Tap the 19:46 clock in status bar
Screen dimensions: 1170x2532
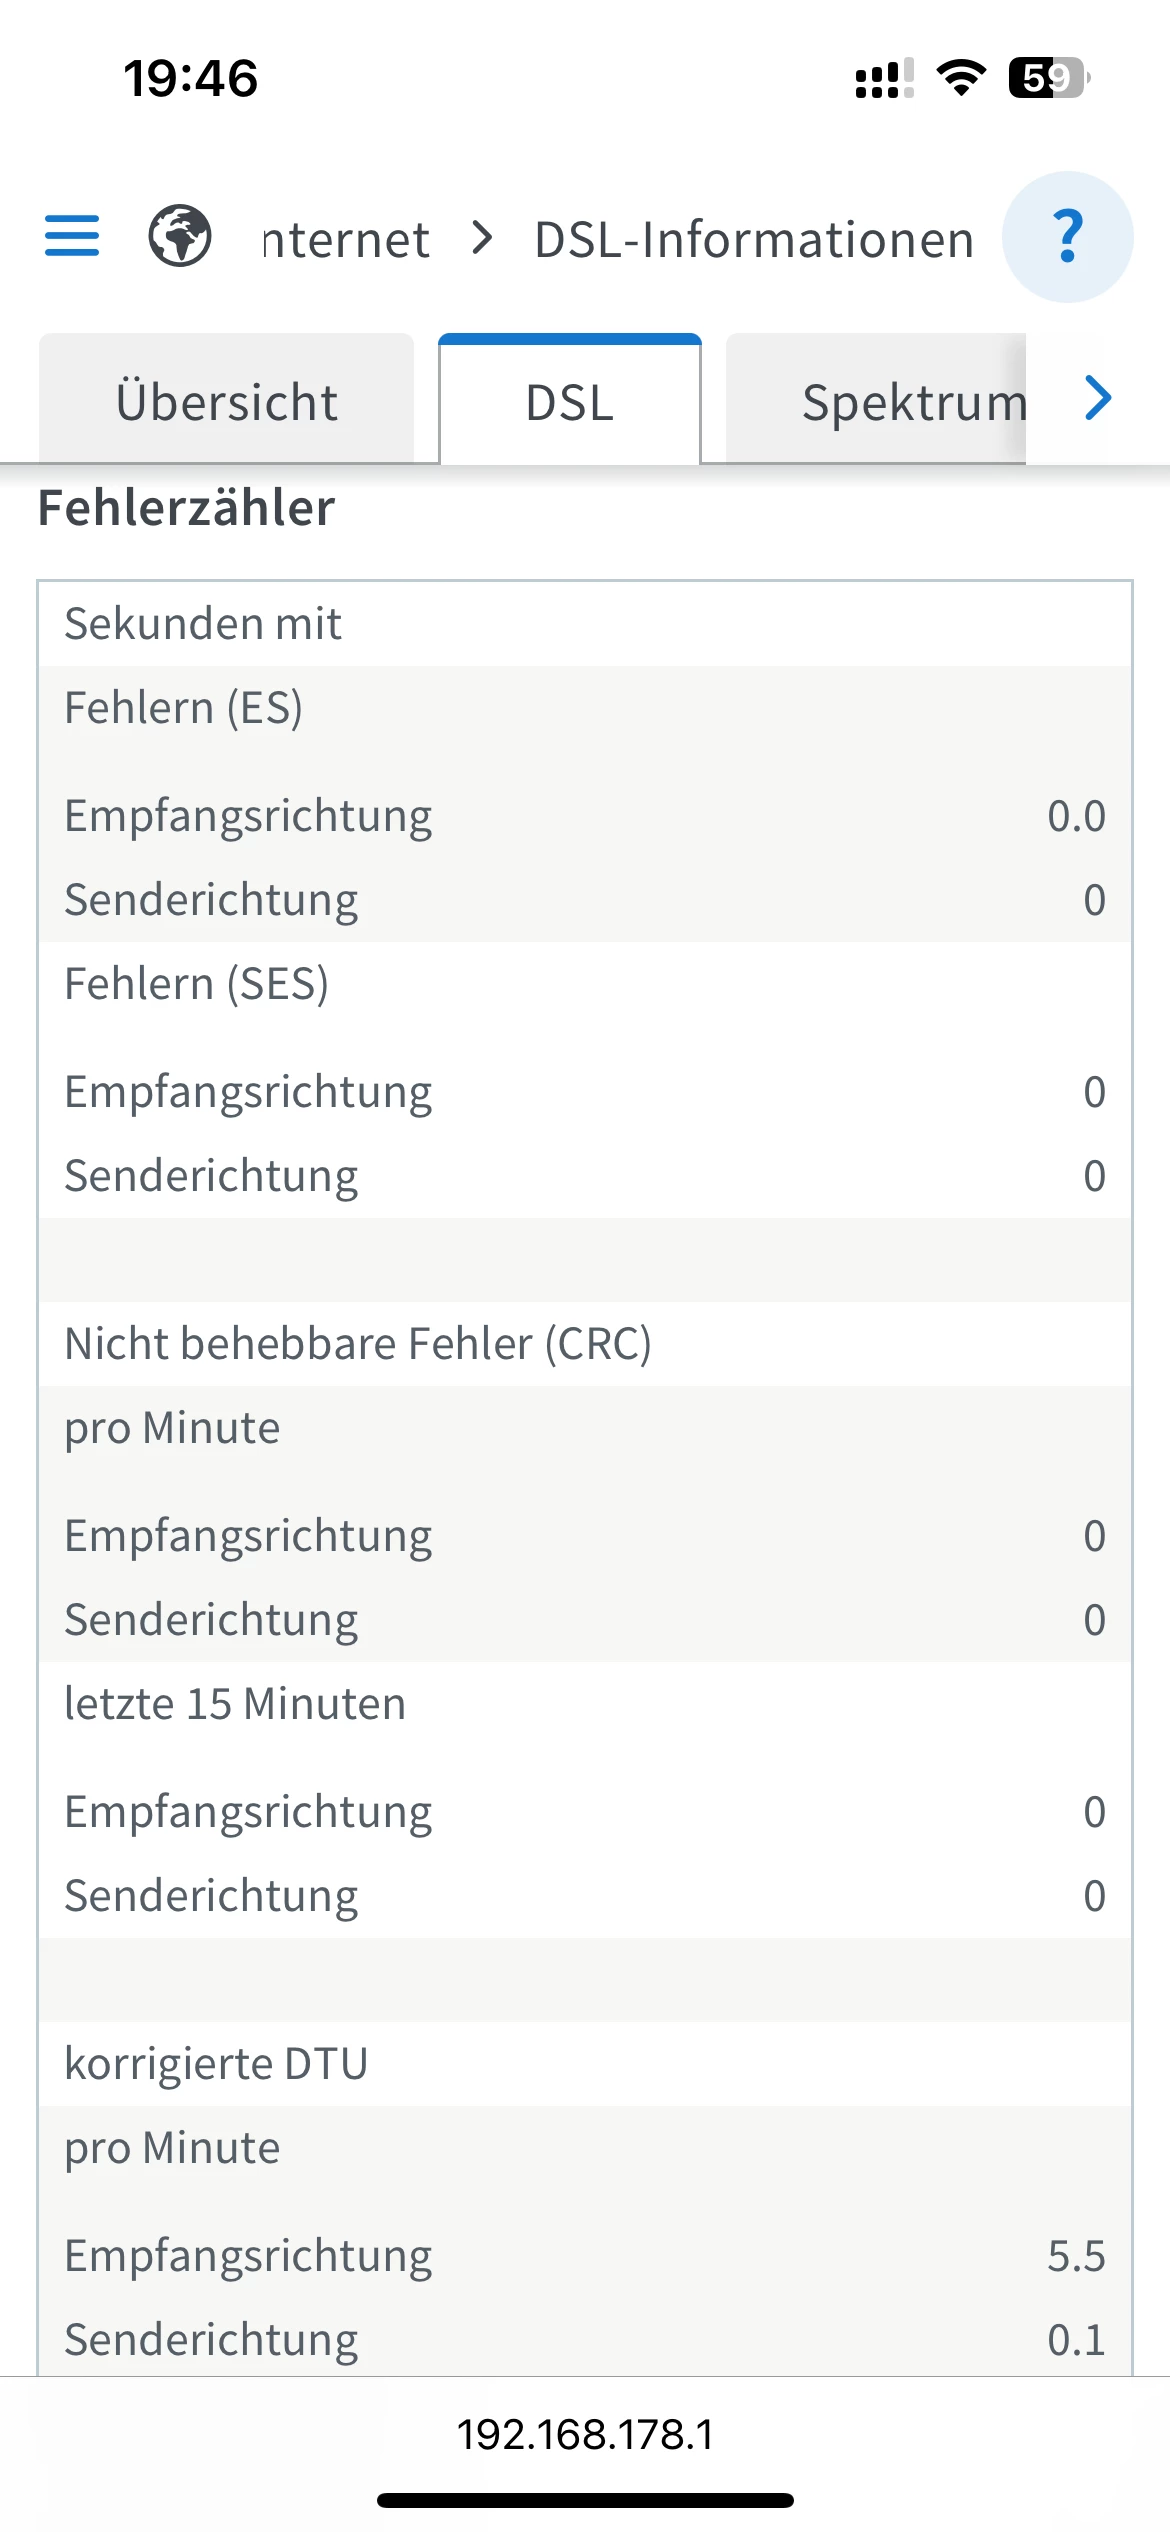tap(190, 79)
